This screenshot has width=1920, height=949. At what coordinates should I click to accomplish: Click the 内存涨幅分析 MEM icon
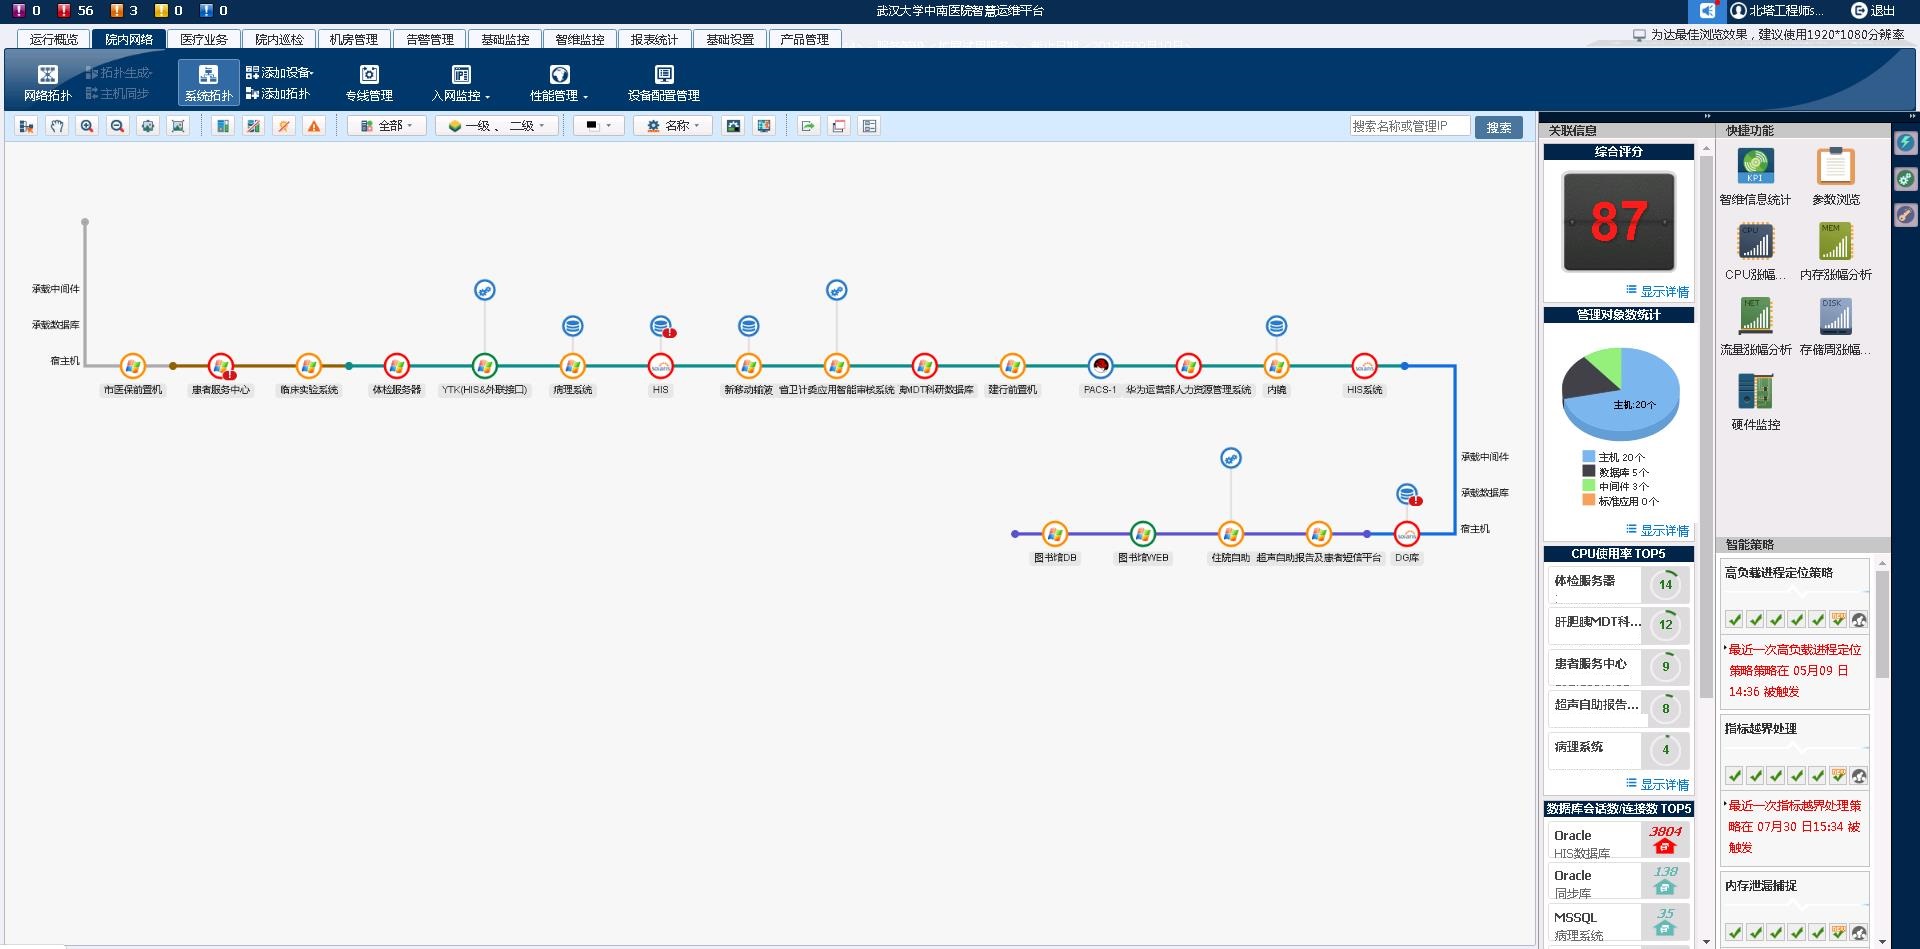point(1835,242)
